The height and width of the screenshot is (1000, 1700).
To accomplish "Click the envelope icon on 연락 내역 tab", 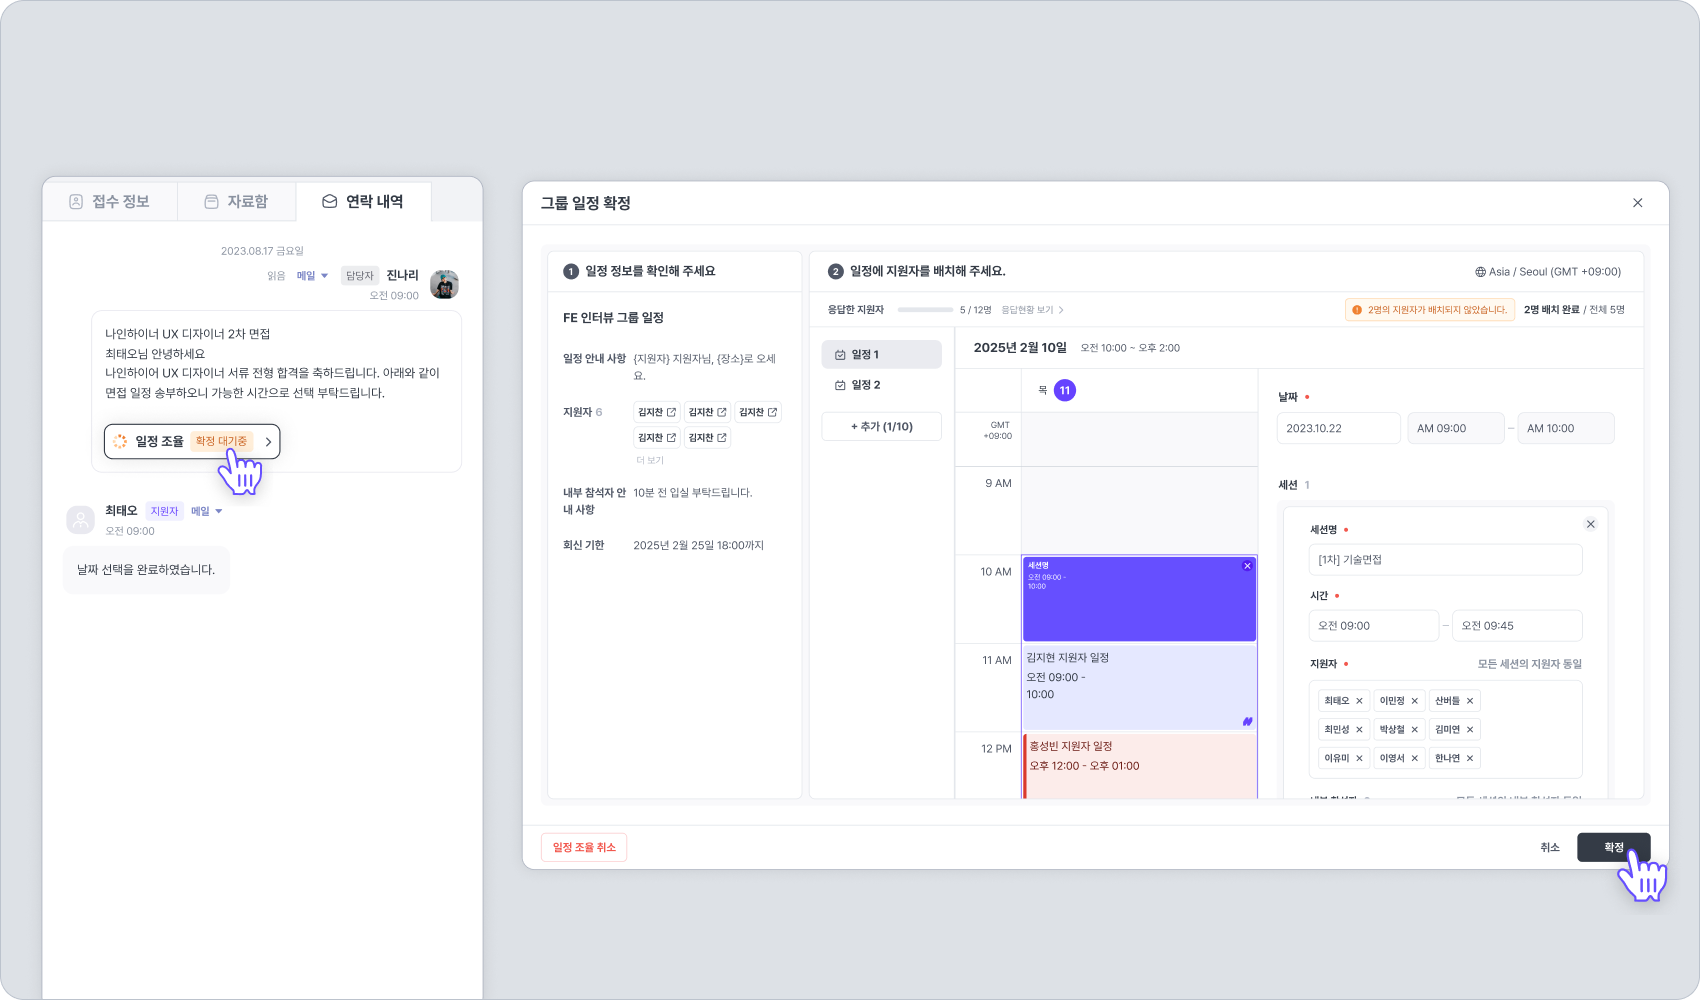I will [329, 202].
